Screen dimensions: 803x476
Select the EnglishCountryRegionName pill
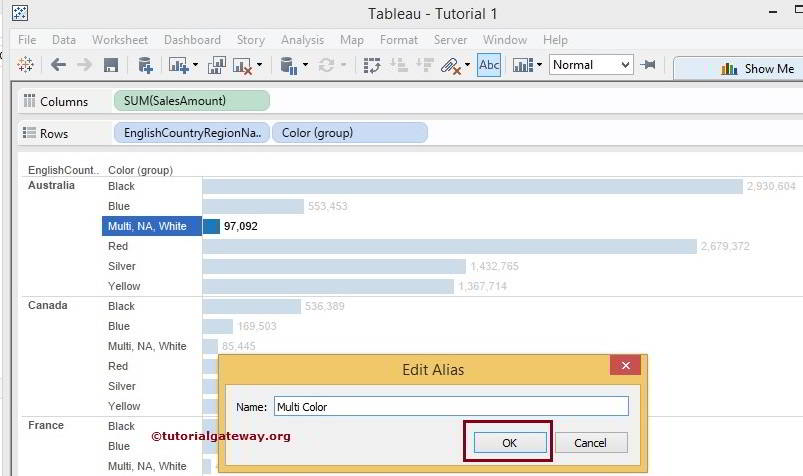point(192,133)
